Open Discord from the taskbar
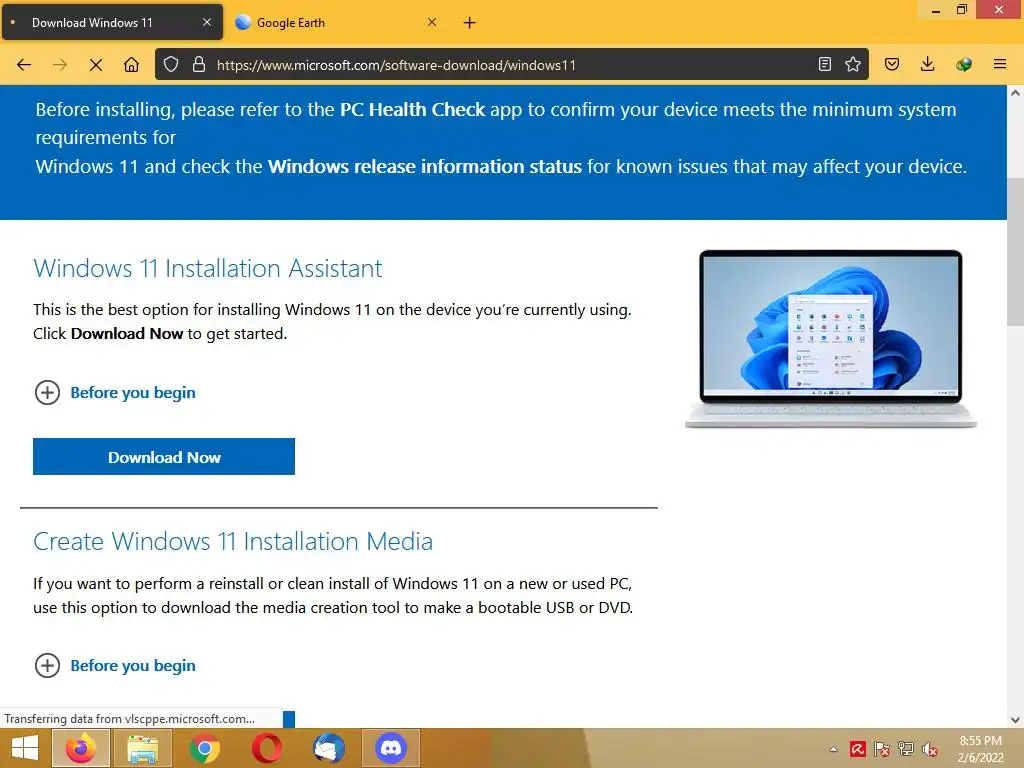This screenshot has width=1024, height=768. pos(391,748)
